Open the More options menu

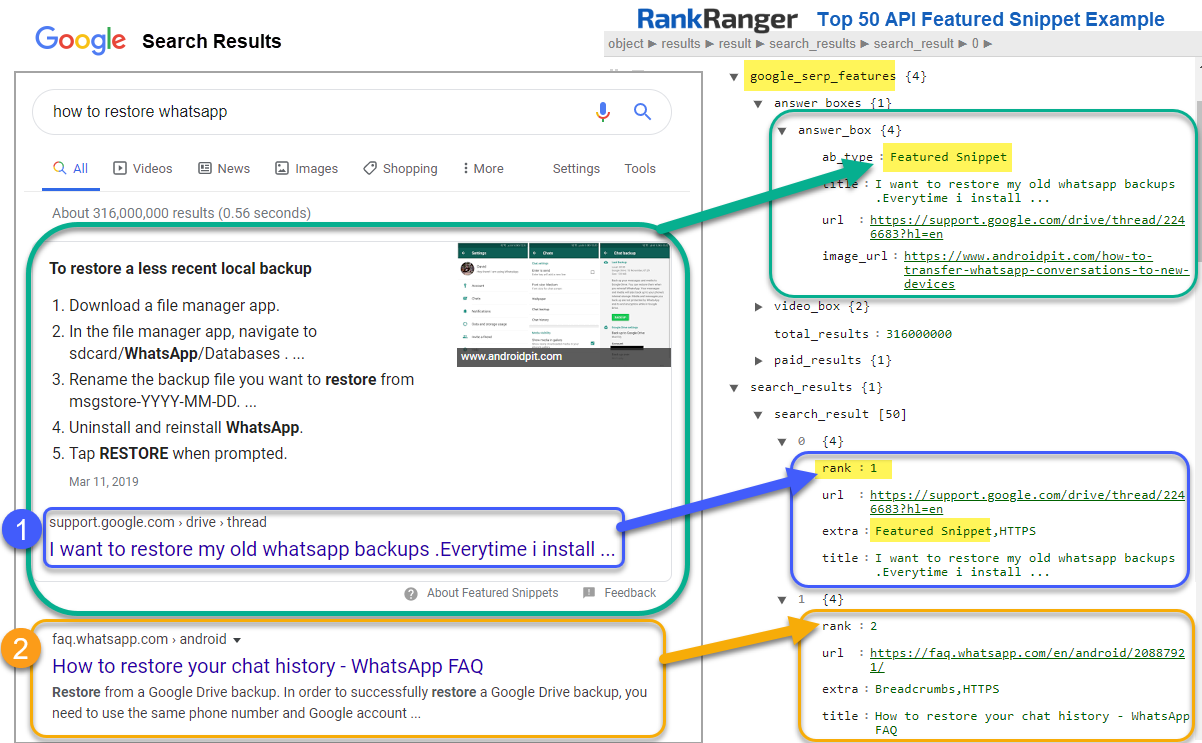[483, 169]
